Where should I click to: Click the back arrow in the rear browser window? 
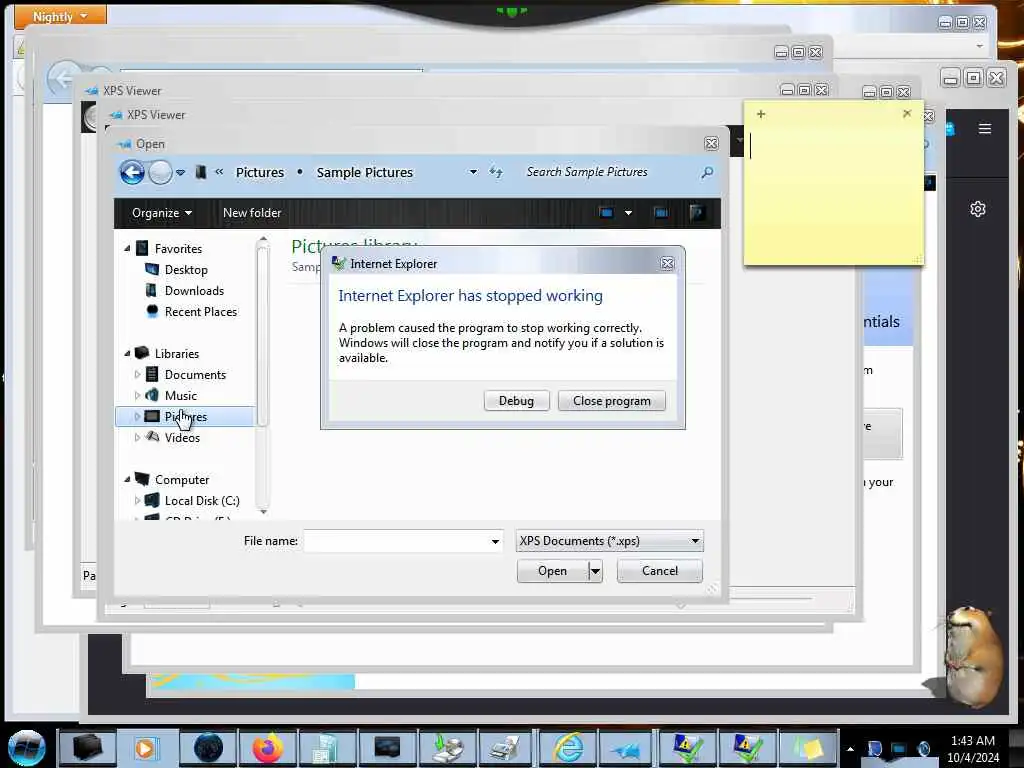tap(63, 79)
